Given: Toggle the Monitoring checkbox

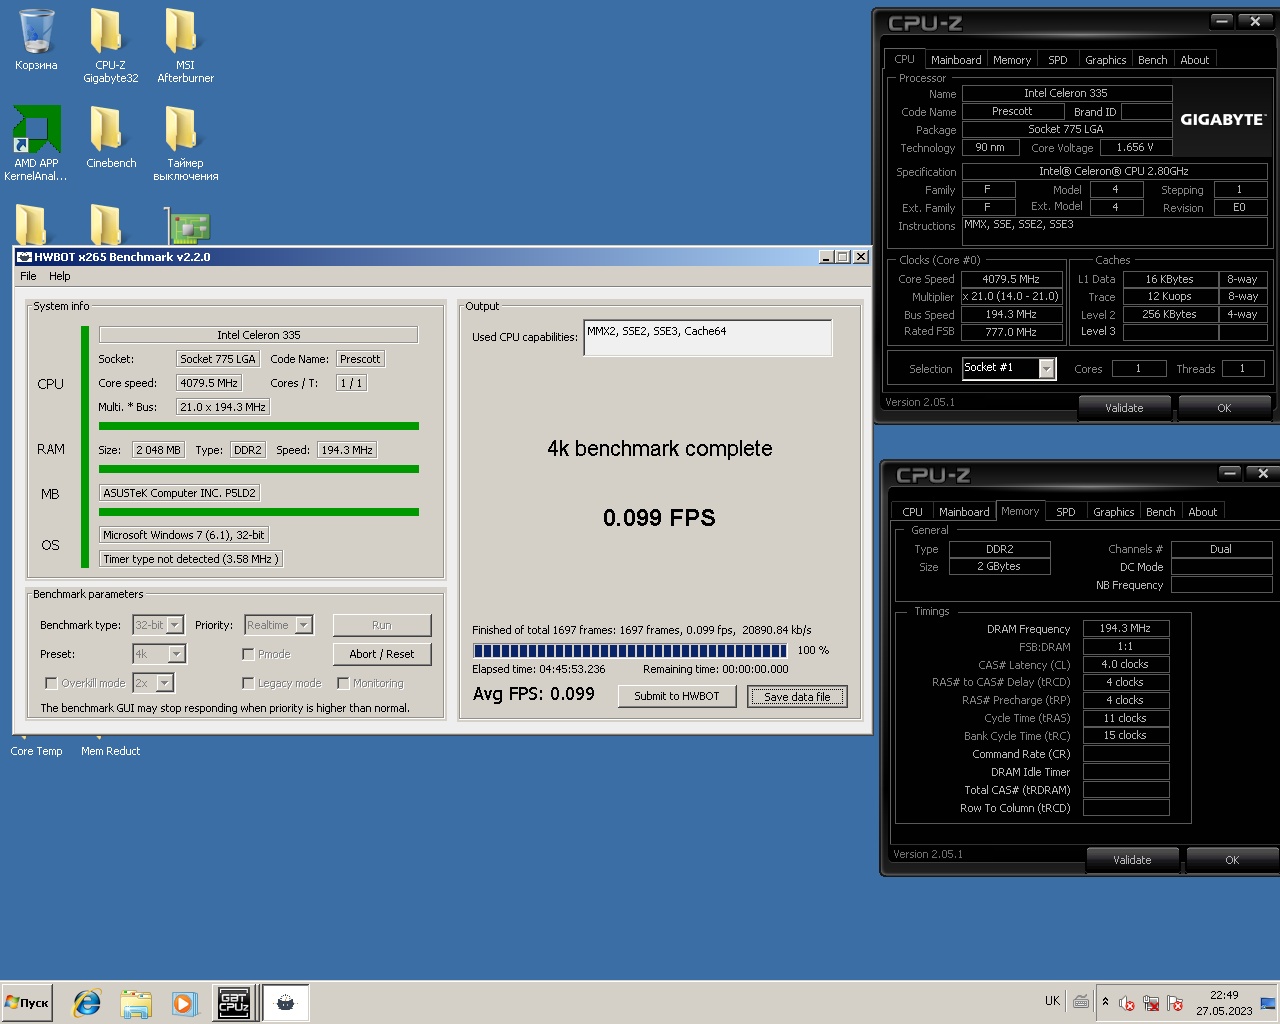Looking at the screenshot, I should 343,683.
